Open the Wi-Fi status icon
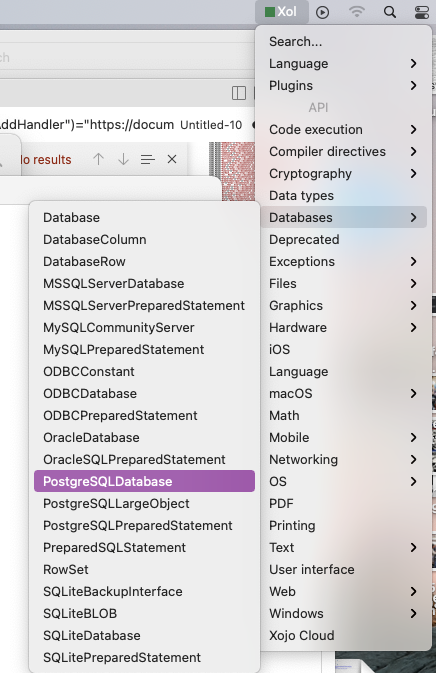436x673 pixels. coord(356,12)
